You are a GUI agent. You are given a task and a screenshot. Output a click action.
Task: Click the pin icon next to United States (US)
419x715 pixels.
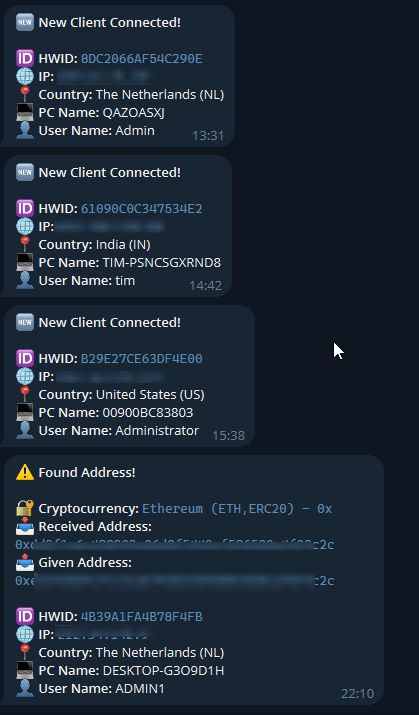(25, 394)
